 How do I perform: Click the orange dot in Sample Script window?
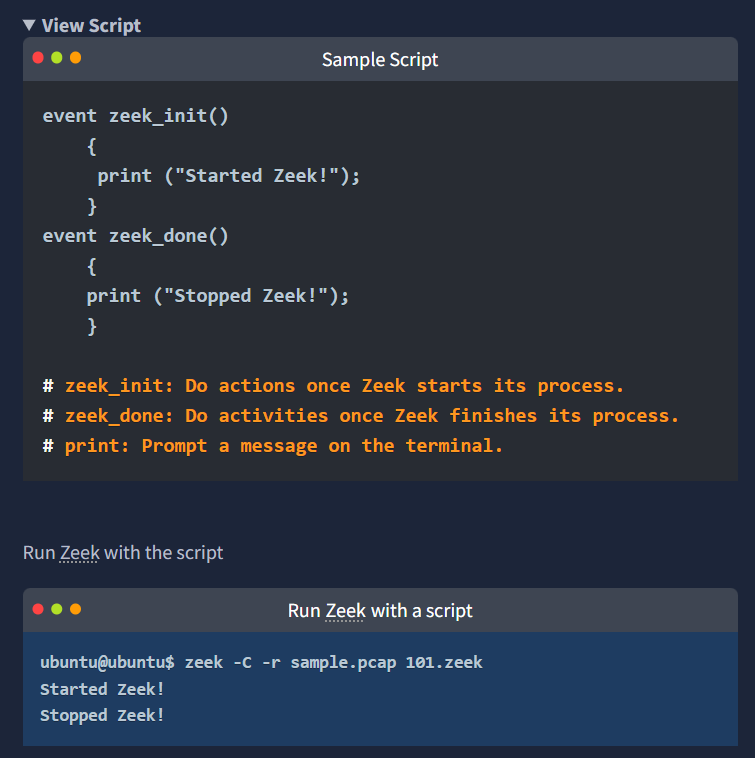(x=75, y=58)
